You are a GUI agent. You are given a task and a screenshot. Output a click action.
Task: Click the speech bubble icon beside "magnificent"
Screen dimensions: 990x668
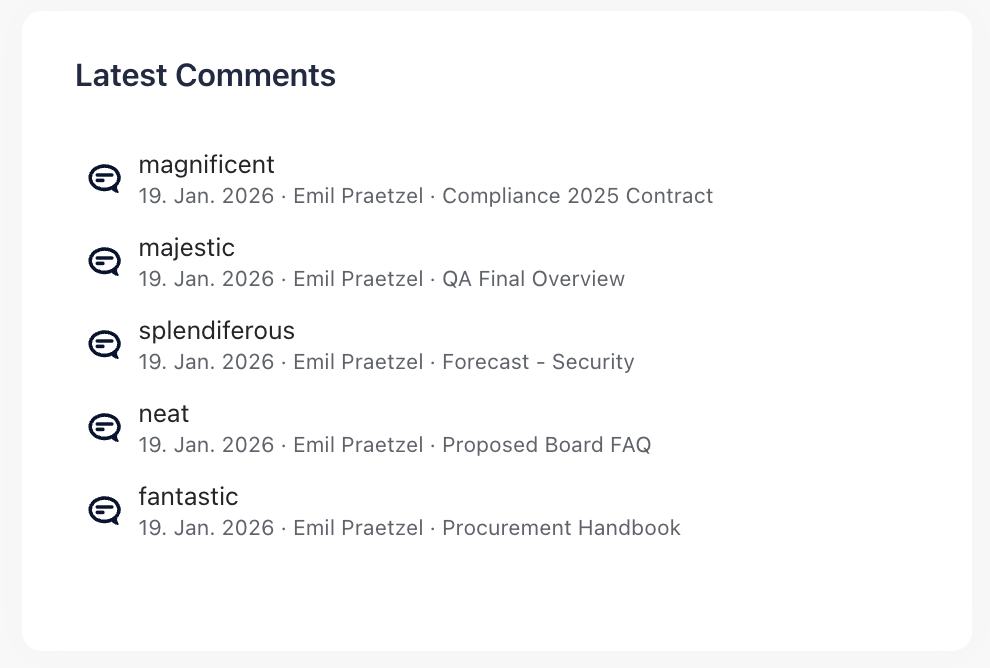104,178
